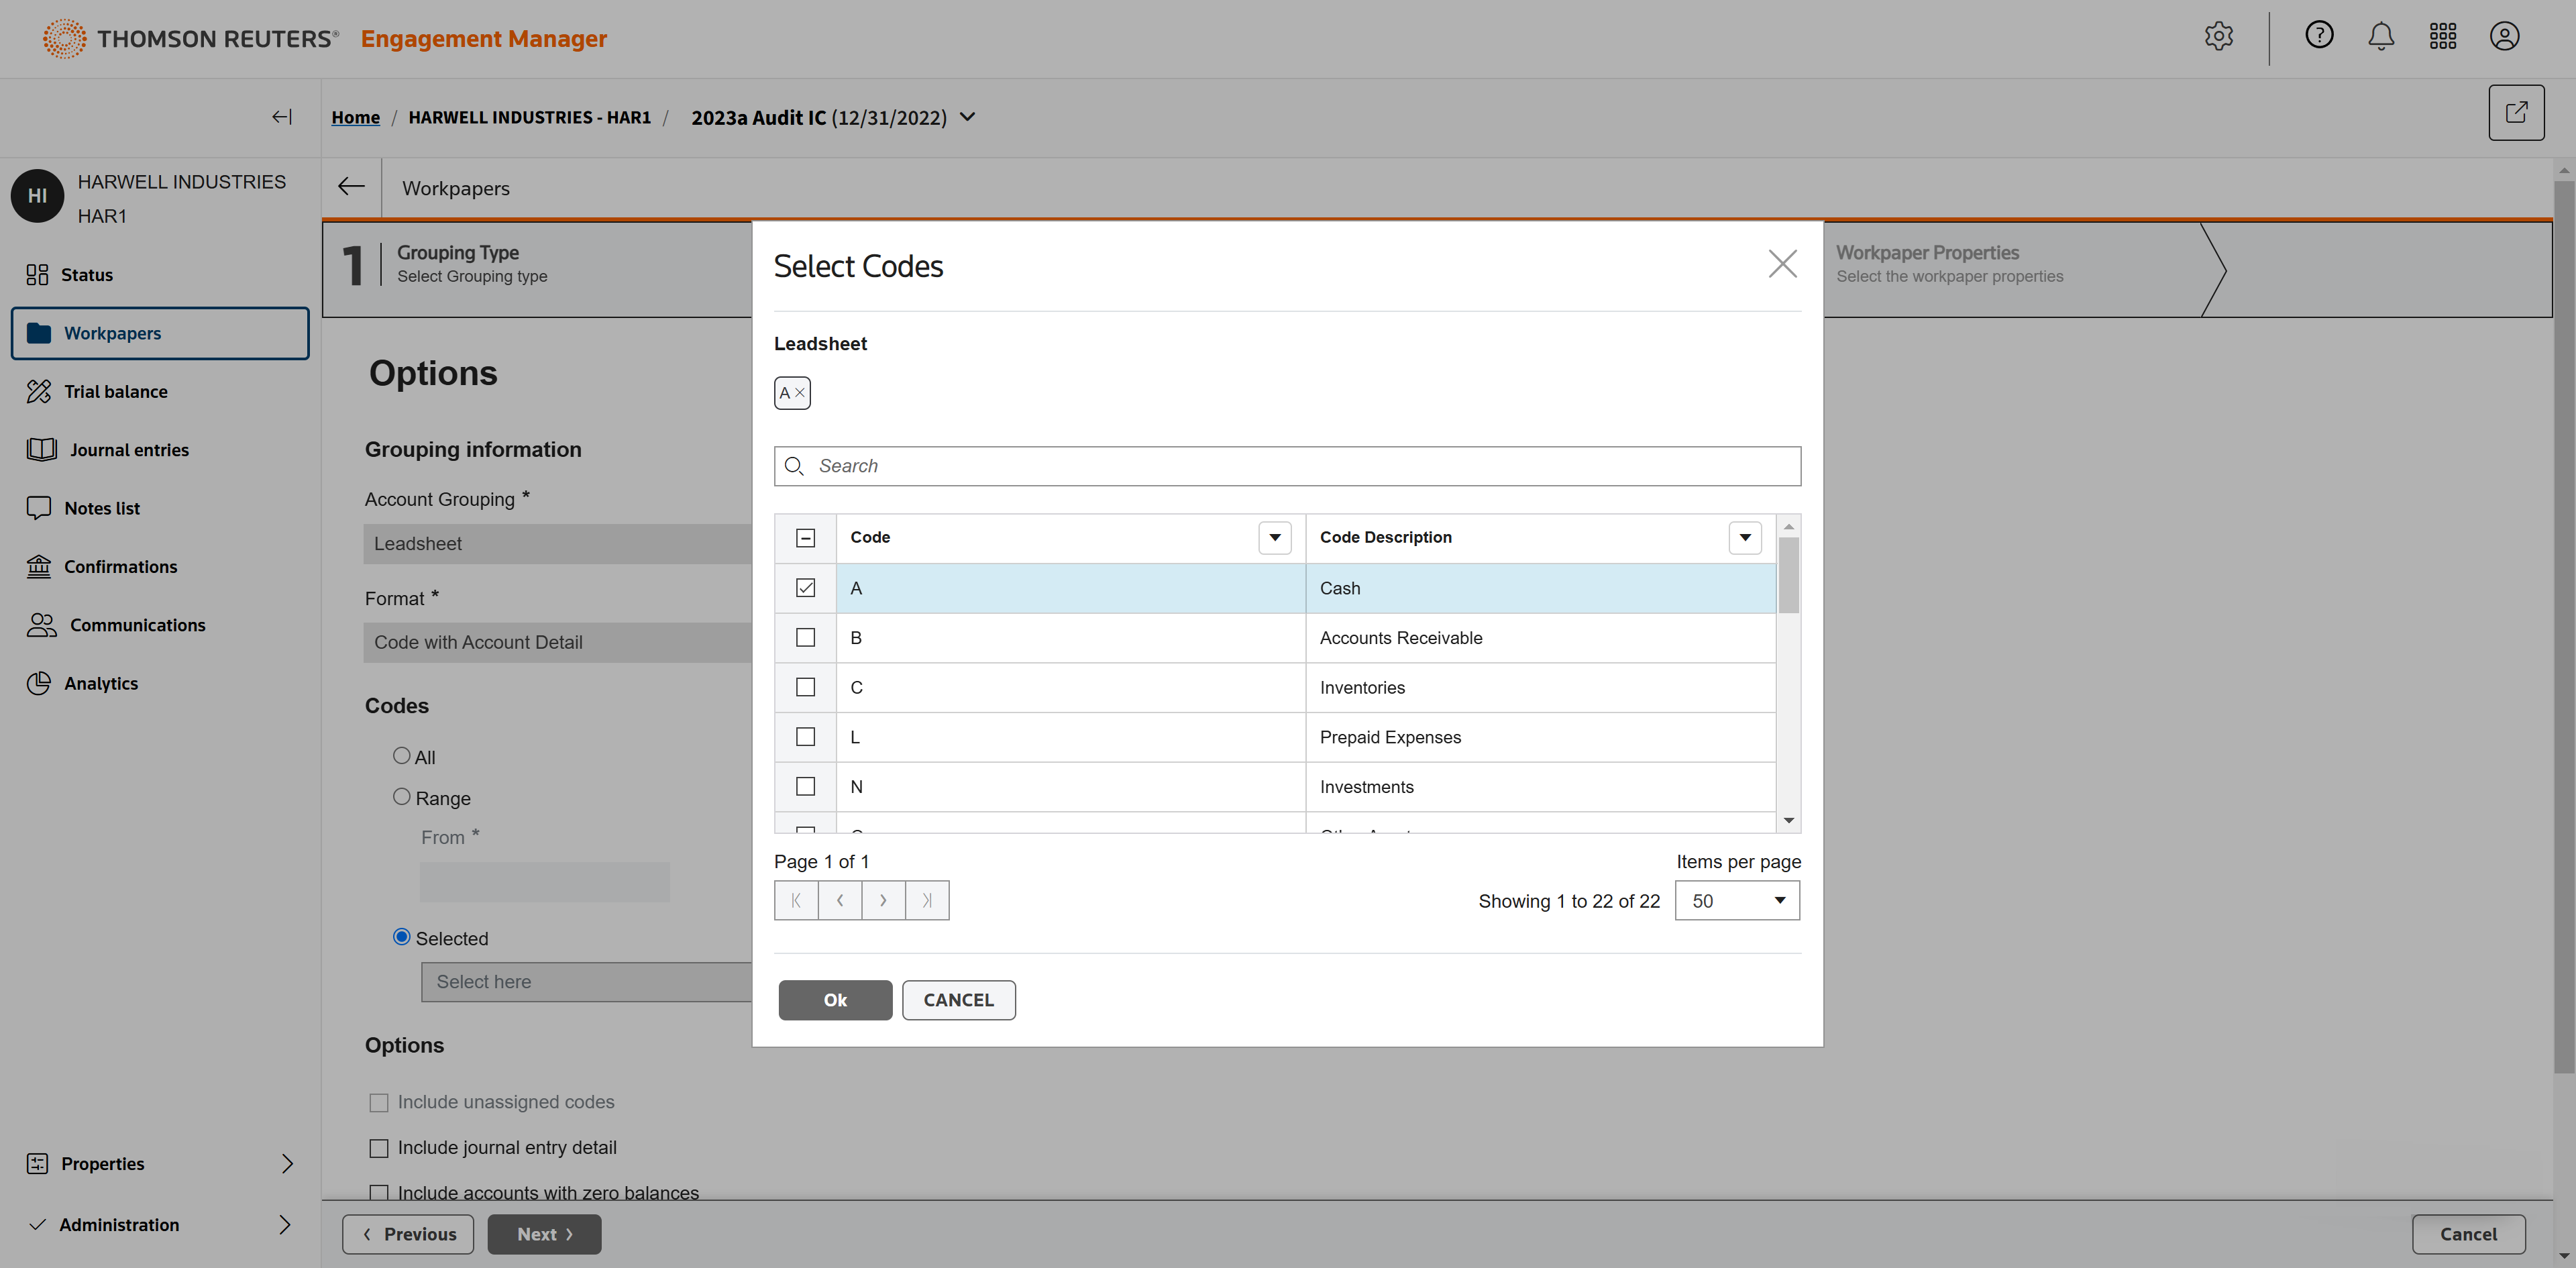Open the Code Description column filter dropdown
The height and width of the screenshot is (1268, 2576).
coord(1744,538)
